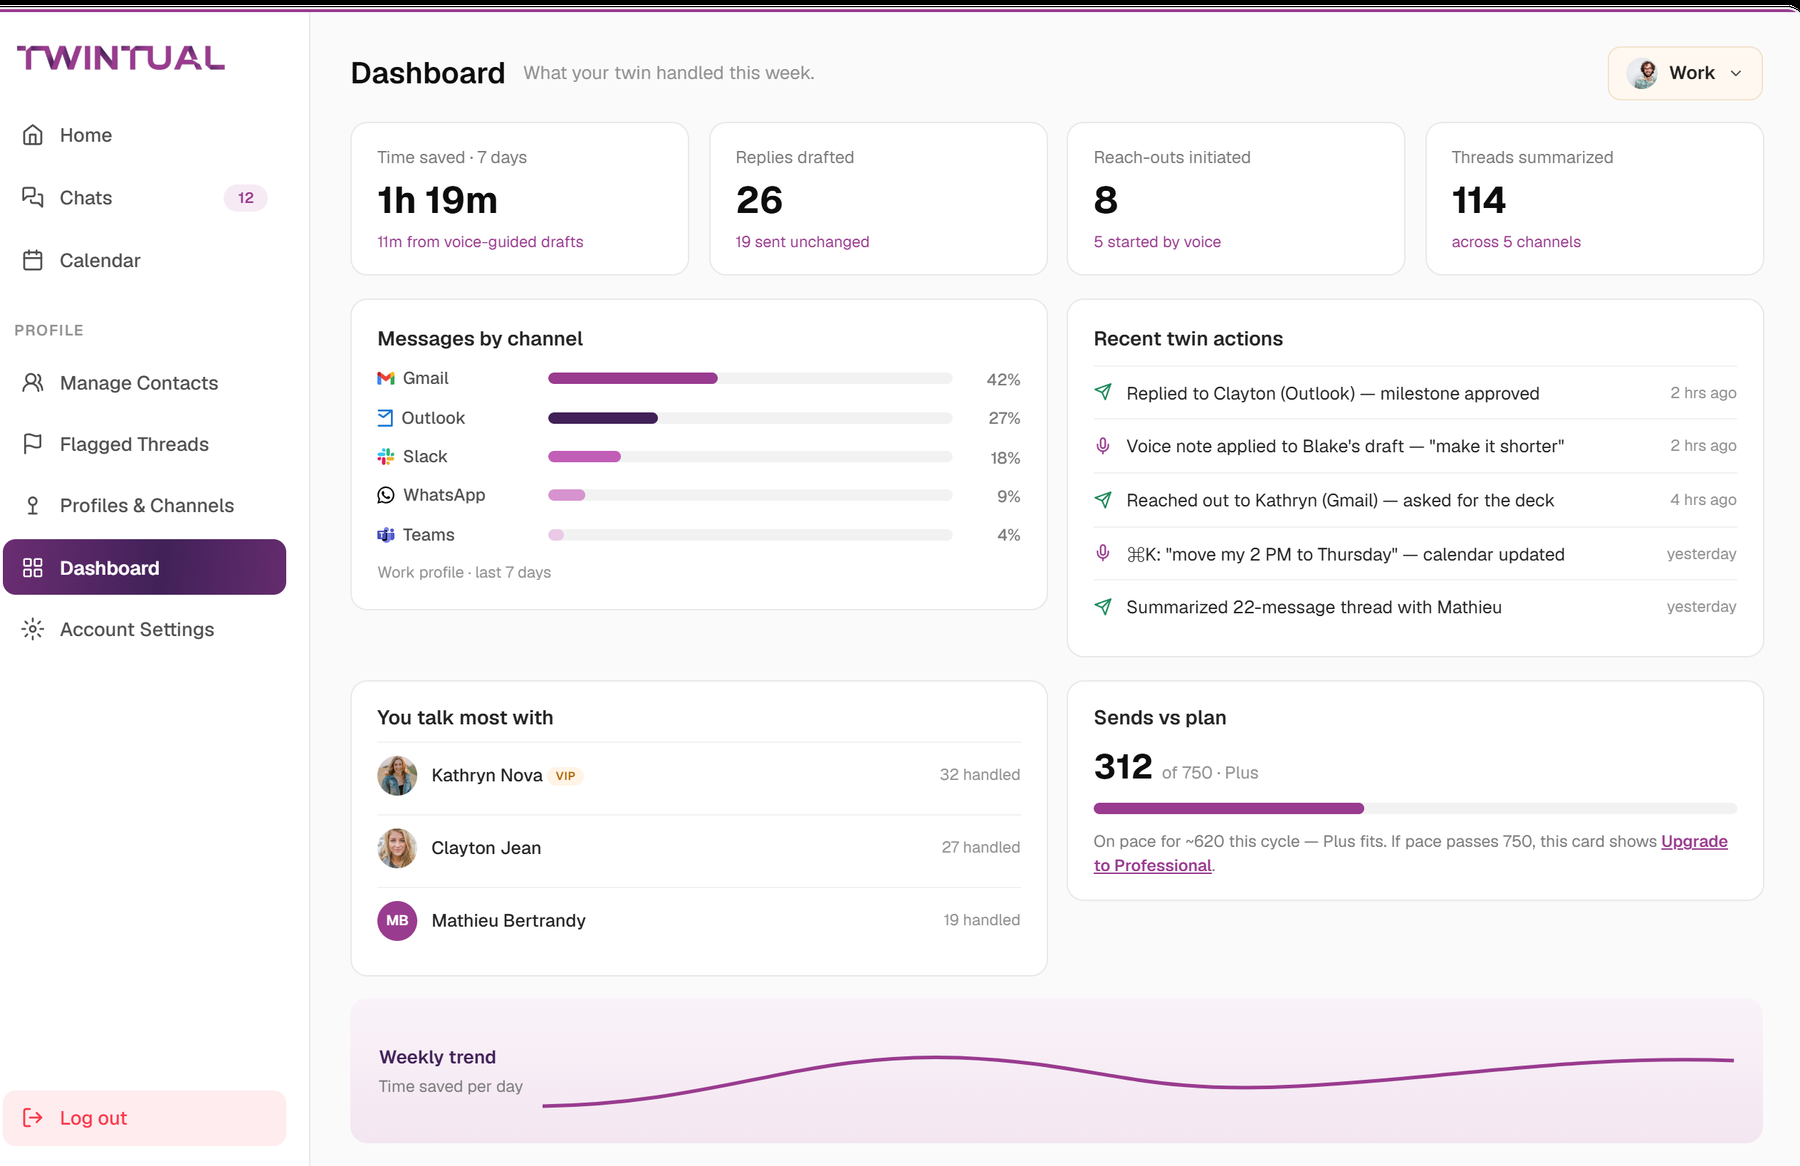
Task: Click the Outlook 27% channel bar
Action: click(x=750, y=418)
